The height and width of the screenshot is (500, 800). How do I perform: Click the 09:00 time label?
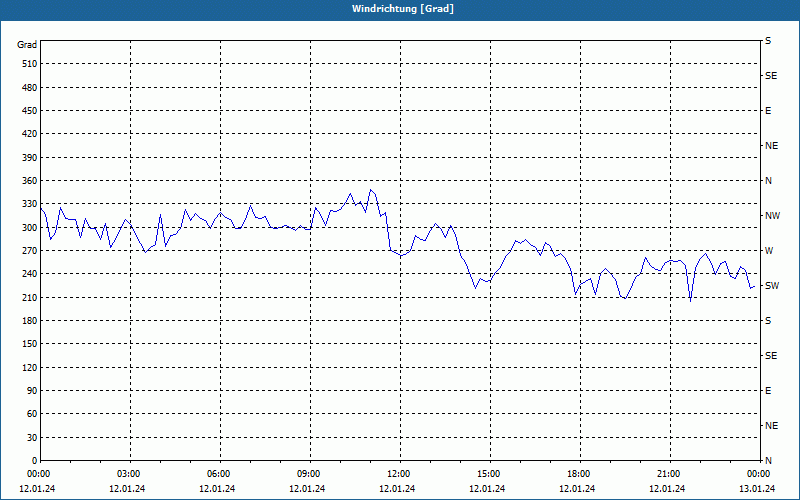[309, 474]
